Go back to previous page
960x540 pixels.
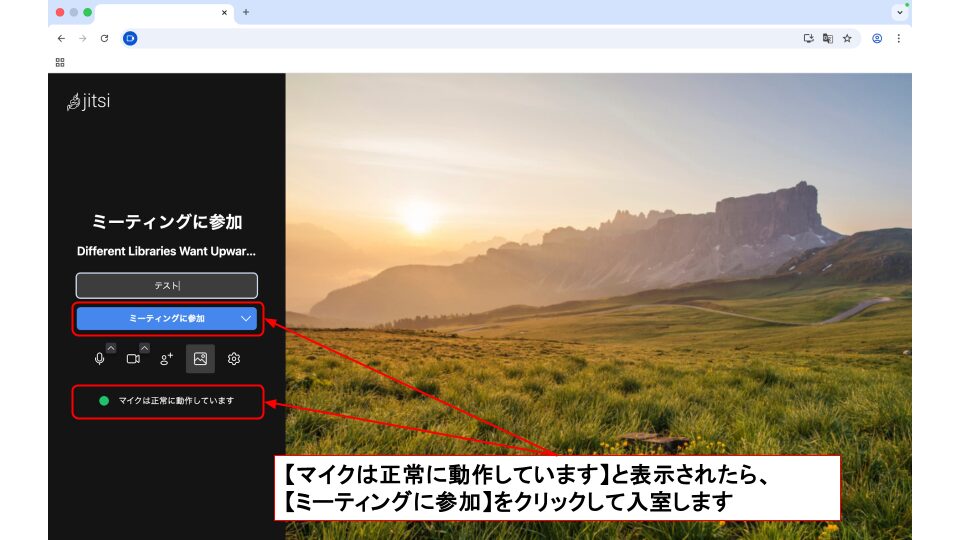click(x=61, y=38)
